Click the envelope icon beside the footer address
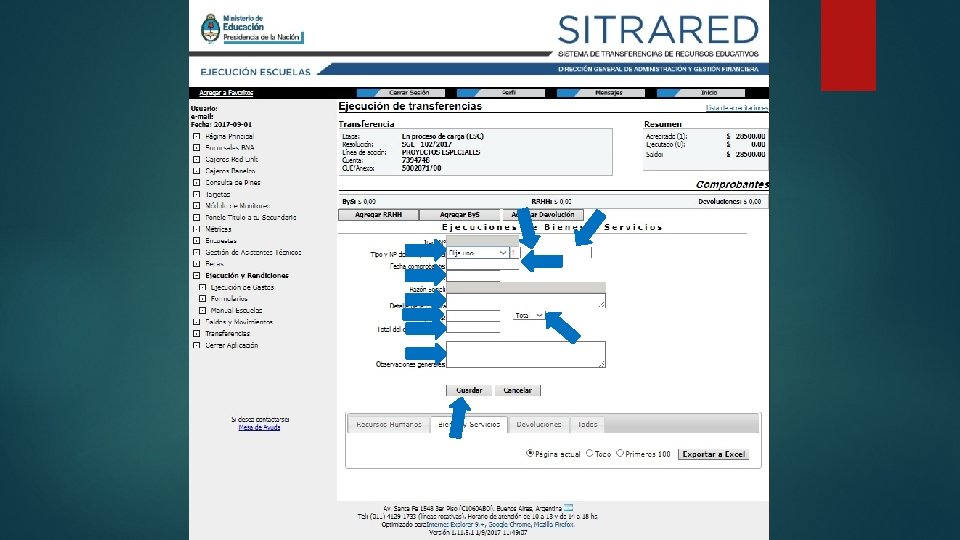Viewport: 960px width, 540px height. [x=568, y=508]
